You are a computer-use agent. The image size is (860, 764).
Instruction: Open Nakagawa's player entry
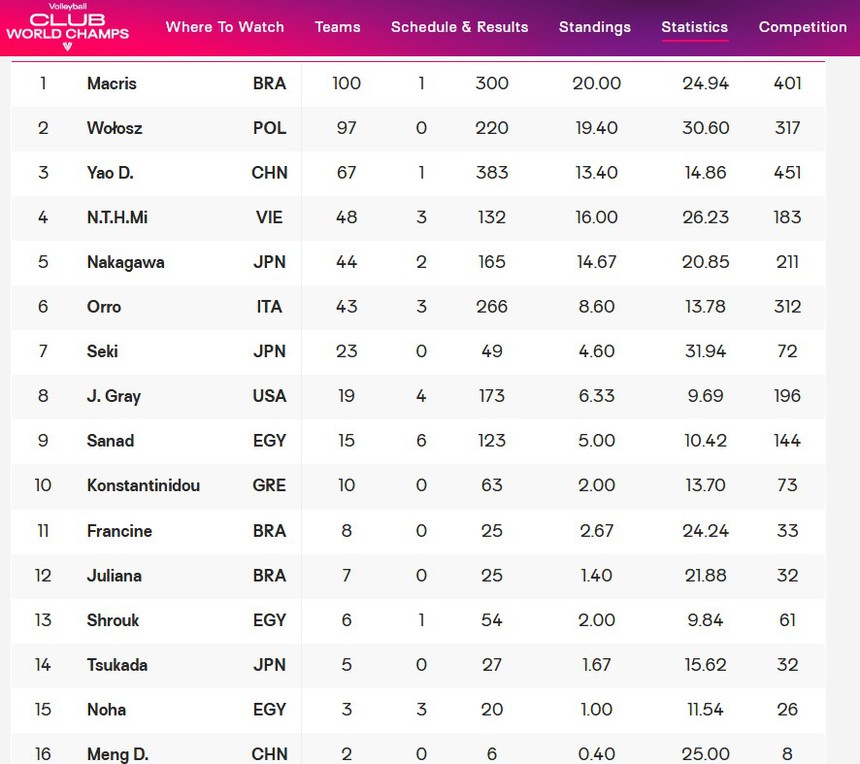coord(125,262)
